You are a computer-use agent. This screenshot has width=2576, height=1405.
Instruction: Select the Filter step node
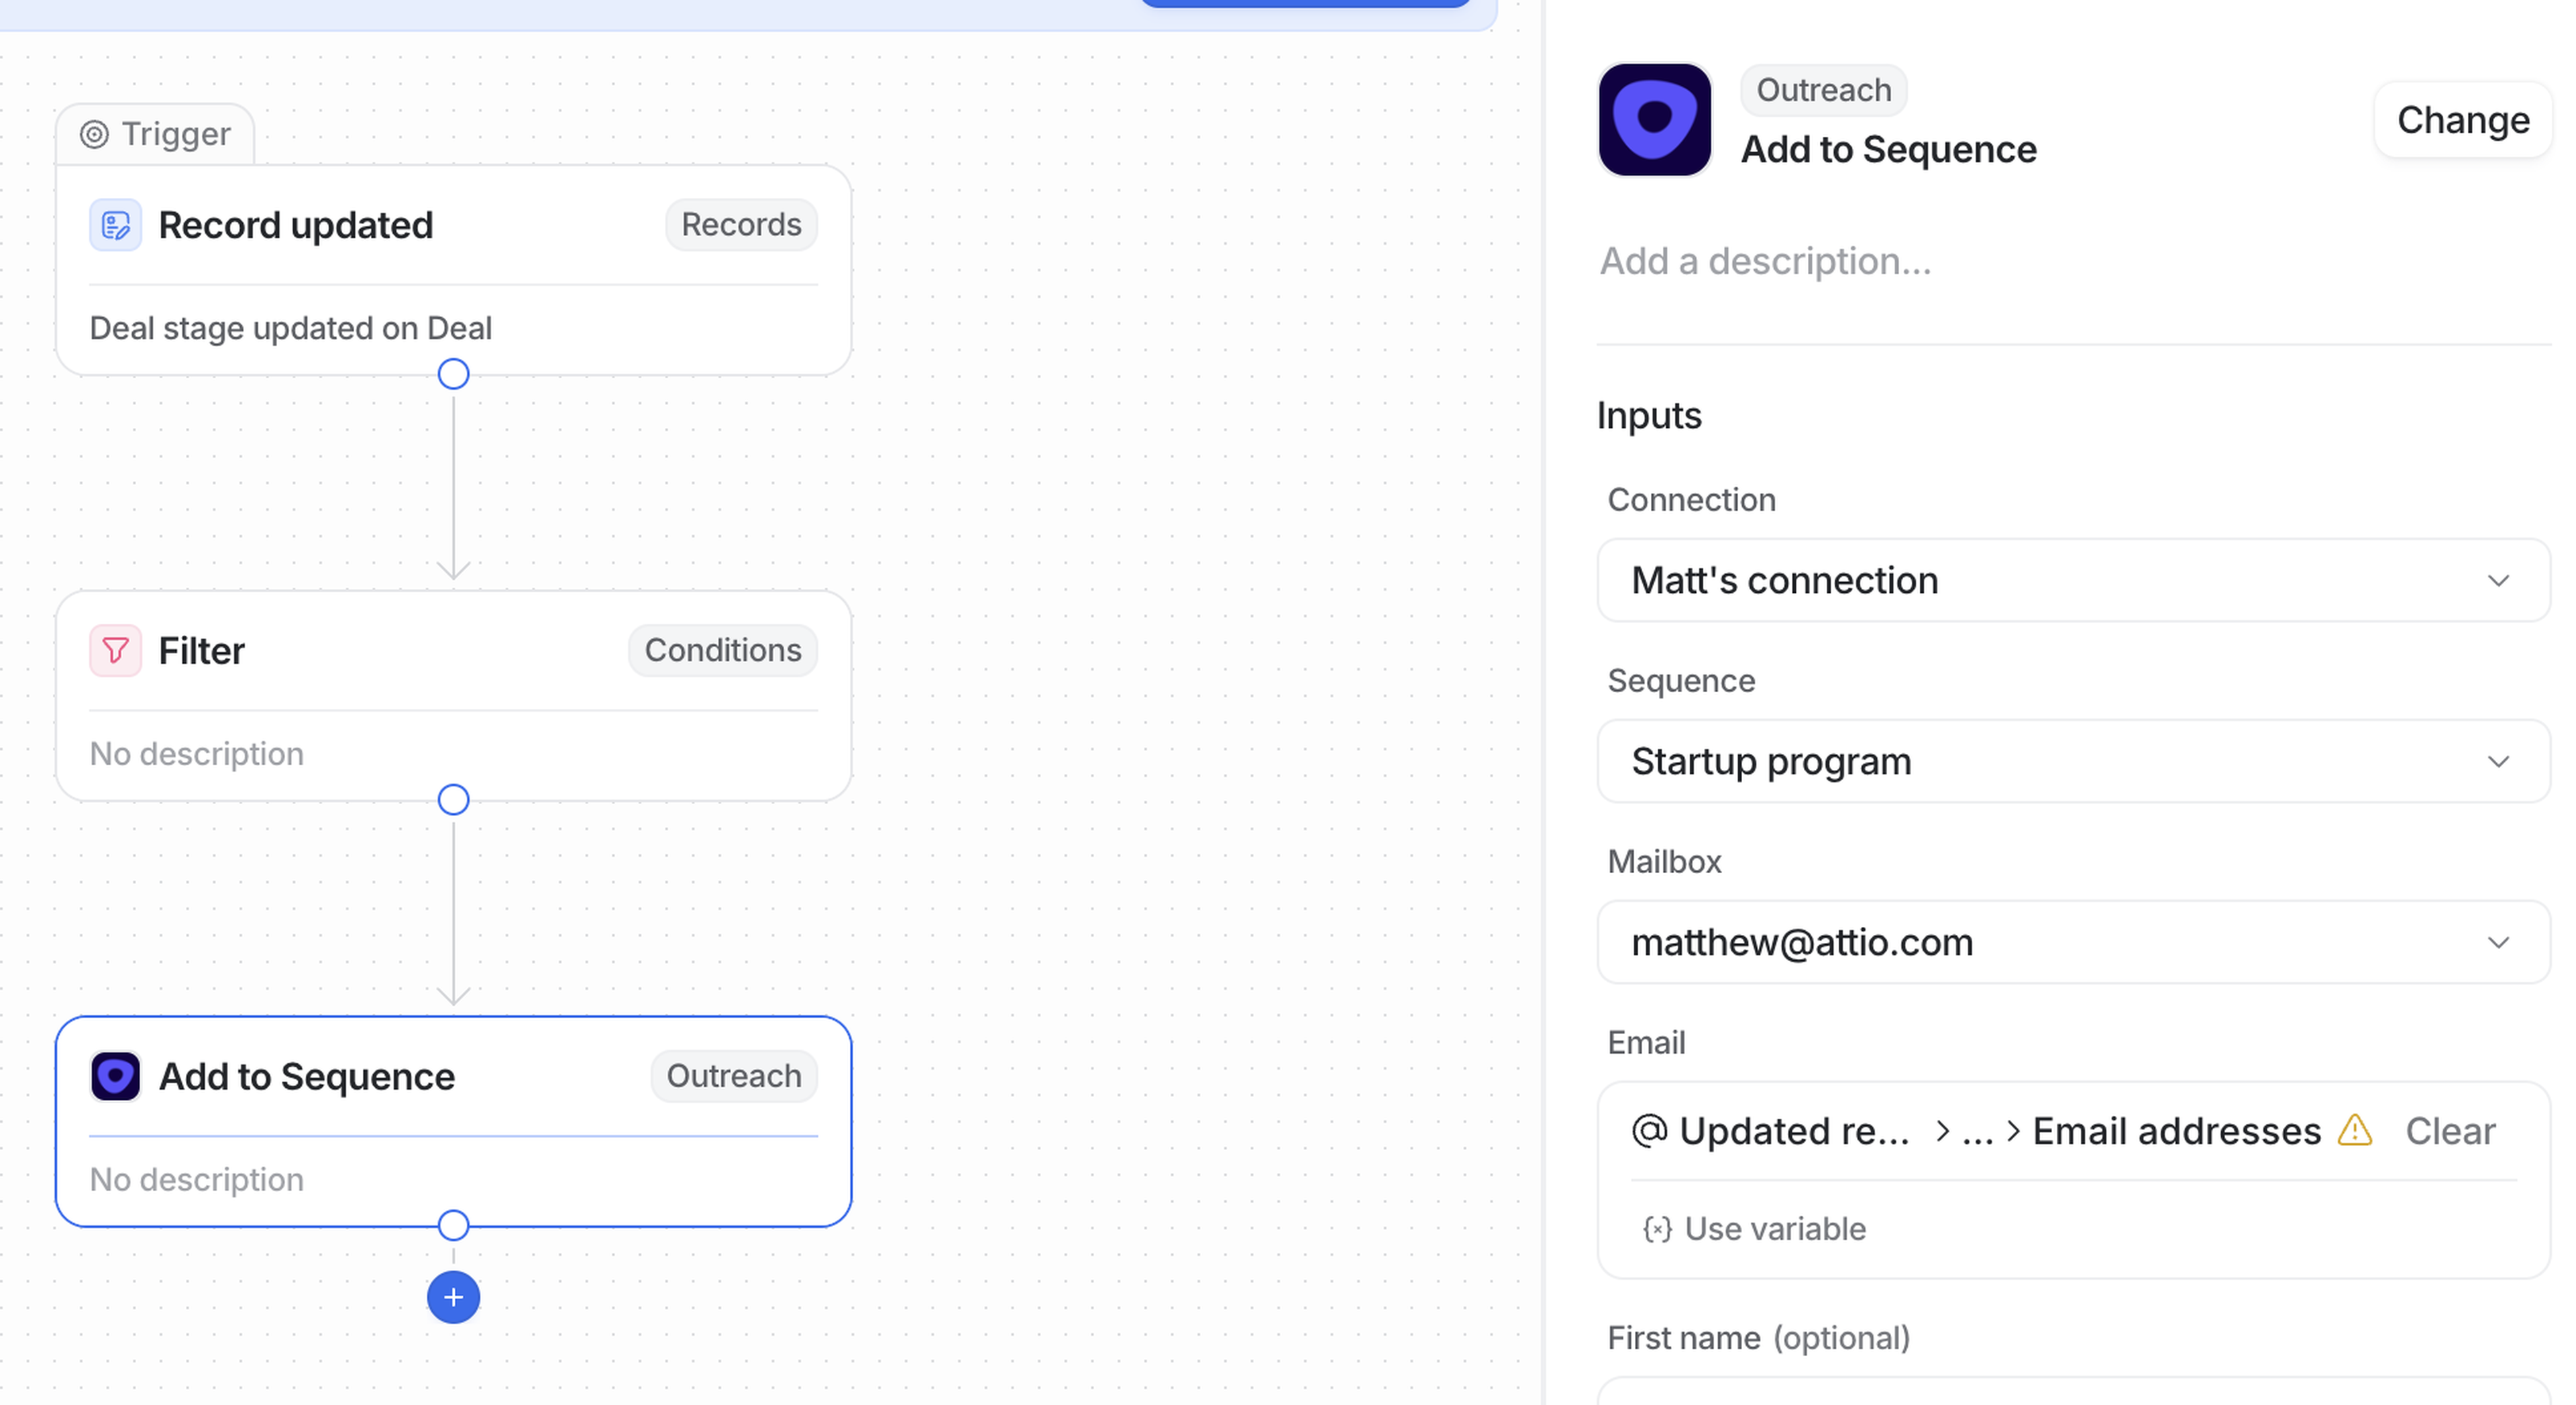point(453,700)
